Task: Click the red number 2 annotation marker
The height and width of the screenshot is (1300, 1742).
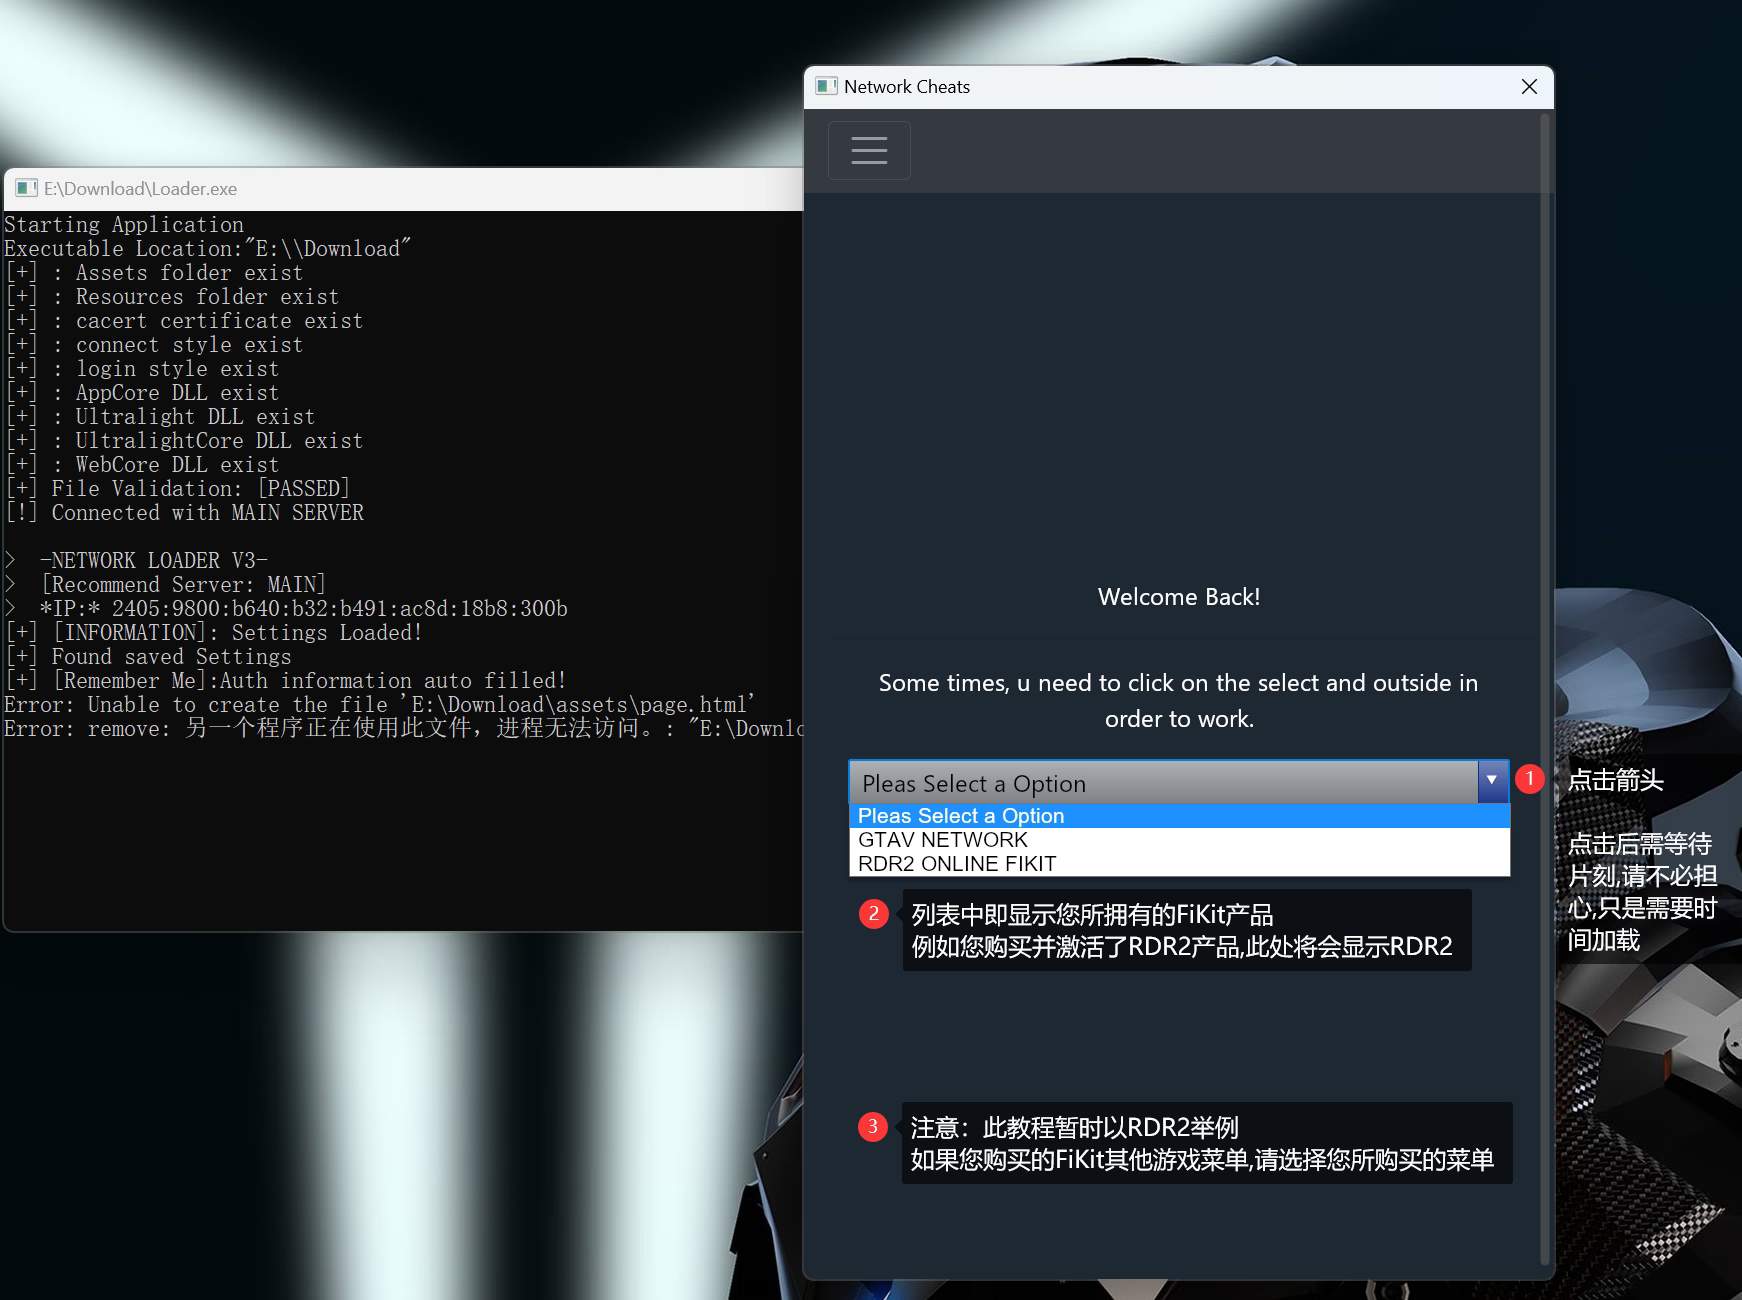Action: coord(873,913)
